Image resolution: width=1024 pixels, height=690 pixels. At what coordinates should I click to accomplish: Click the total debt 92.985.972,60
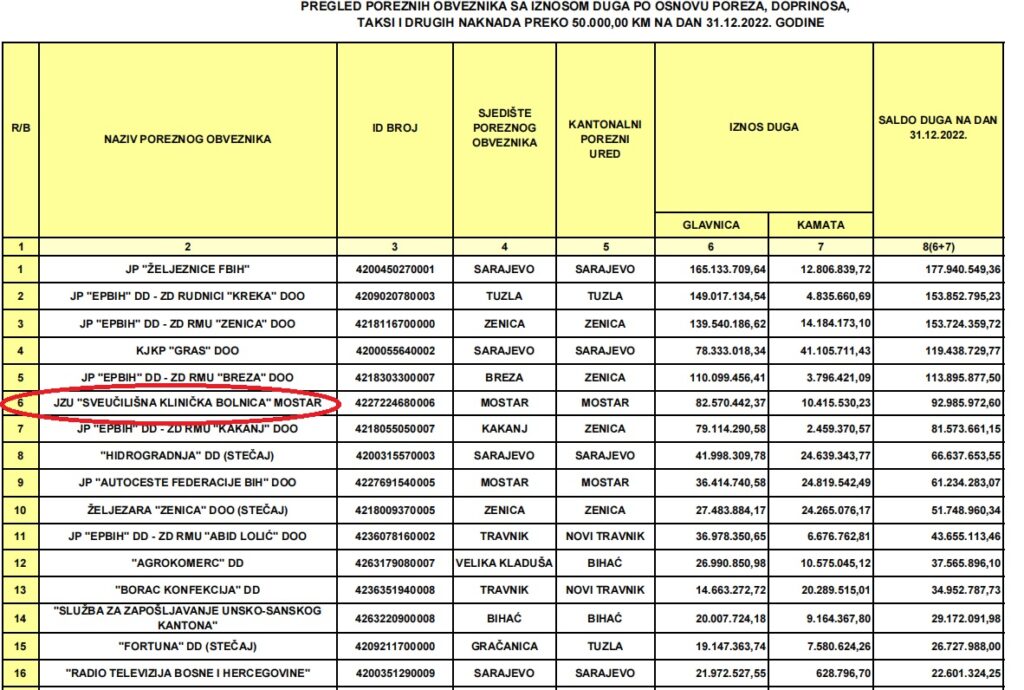(x=965, y=403)
